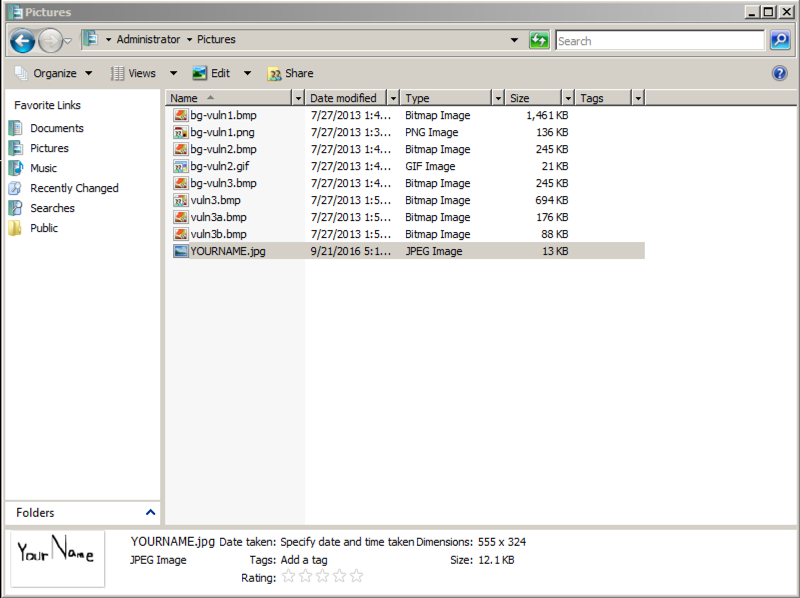Click the Public yellow folder icon

(x=16, y=228)
